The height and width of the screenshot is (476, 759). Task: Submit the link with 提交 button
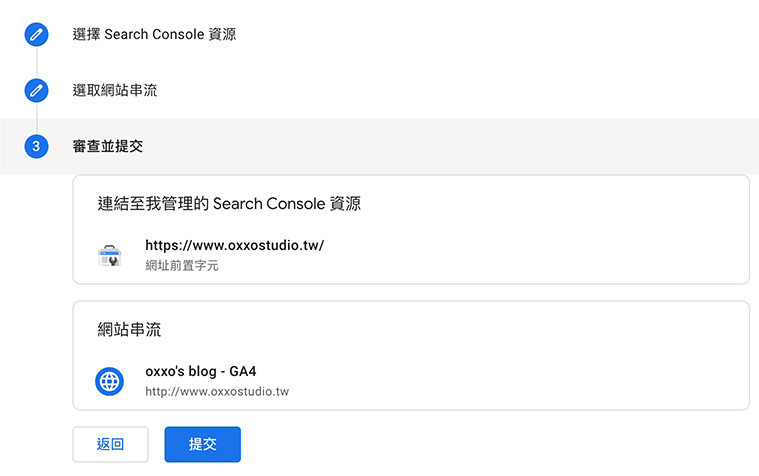pos(202,444)
